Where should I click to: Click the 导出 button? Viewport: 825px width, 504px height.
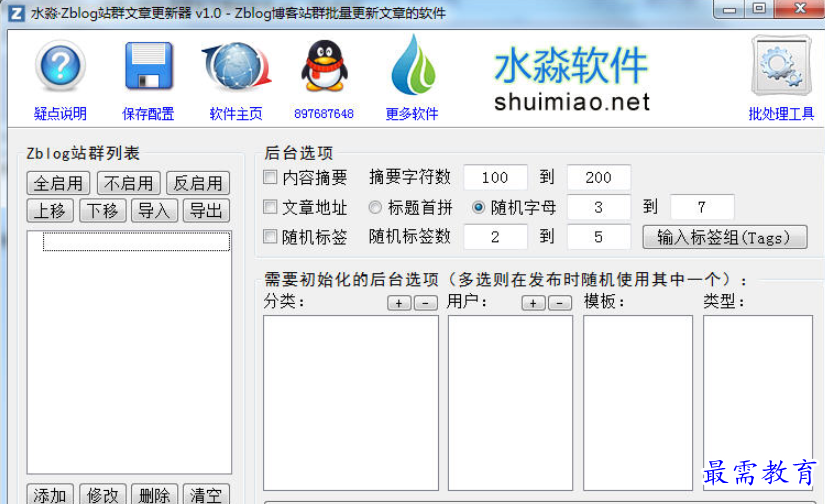[x=206, y=211]
